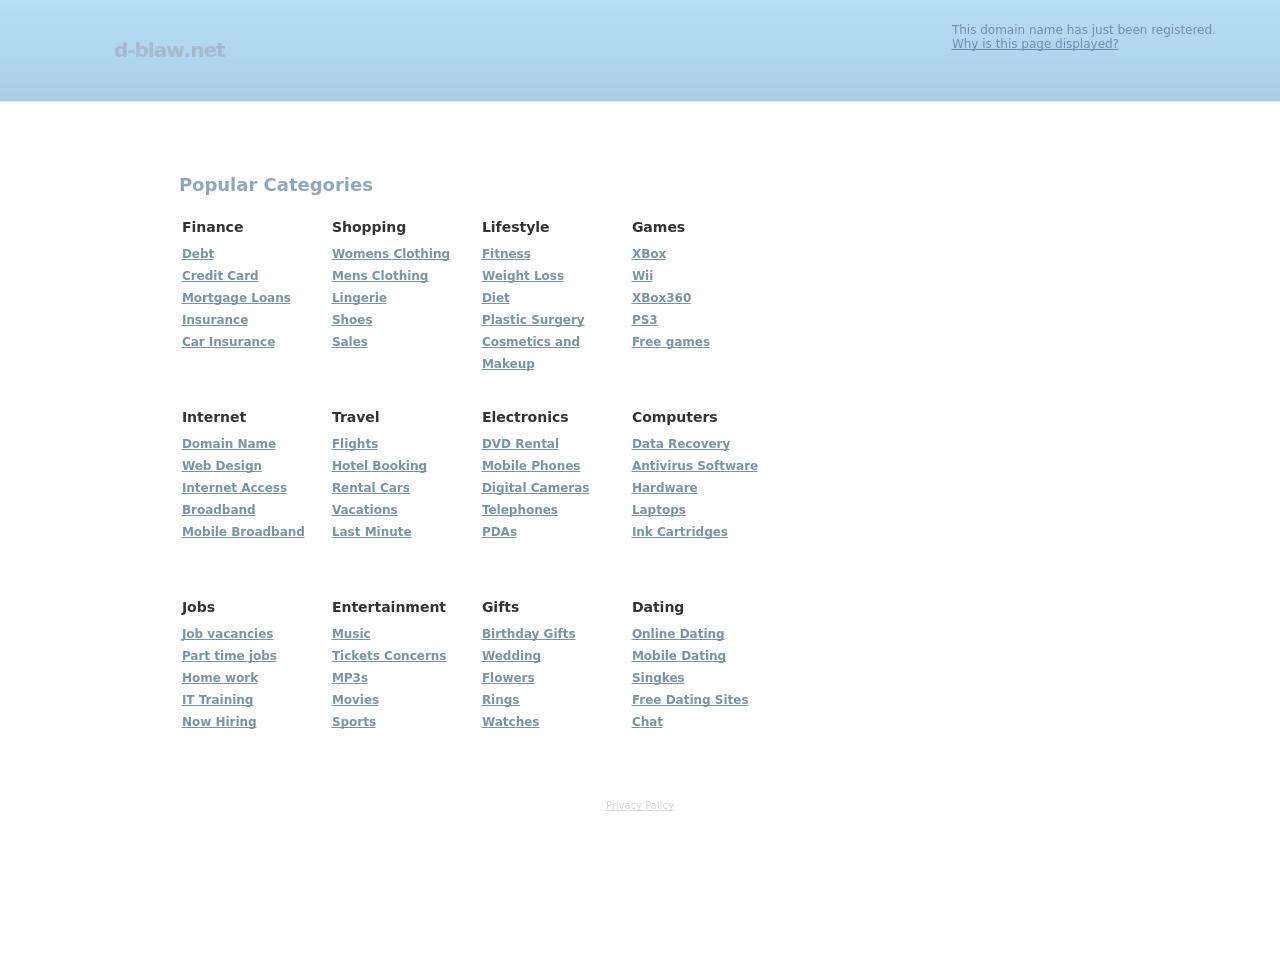Click Domain Name under Internet

click(228, 444)
